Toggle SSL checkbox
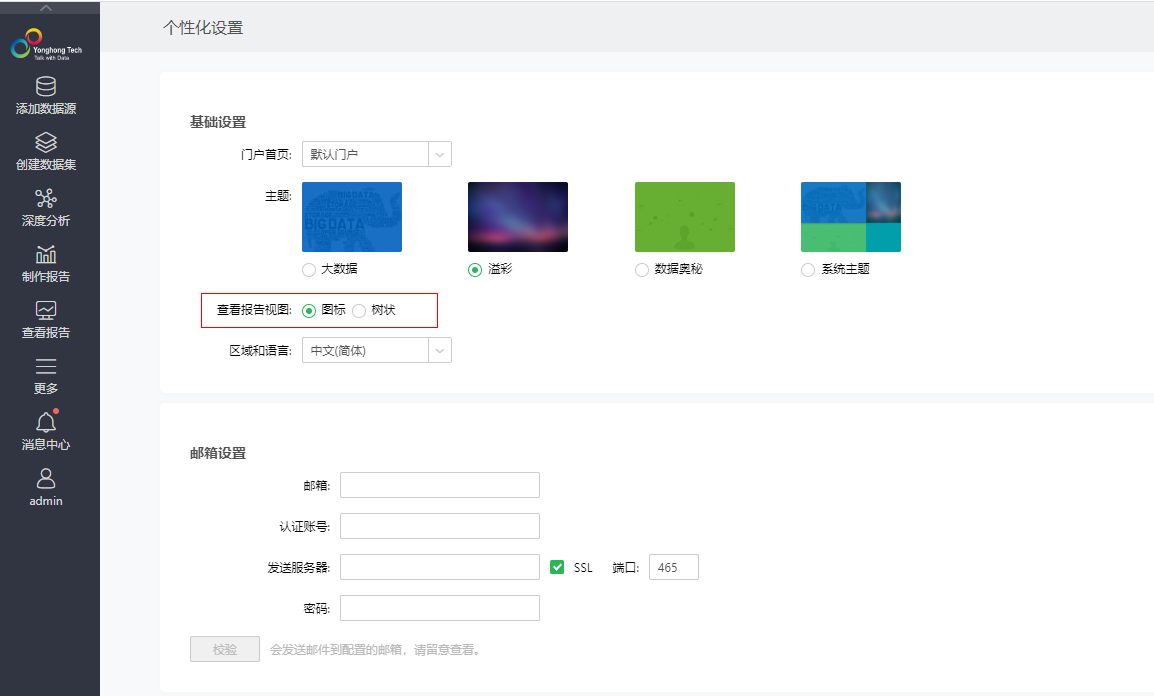 [557, 567]
